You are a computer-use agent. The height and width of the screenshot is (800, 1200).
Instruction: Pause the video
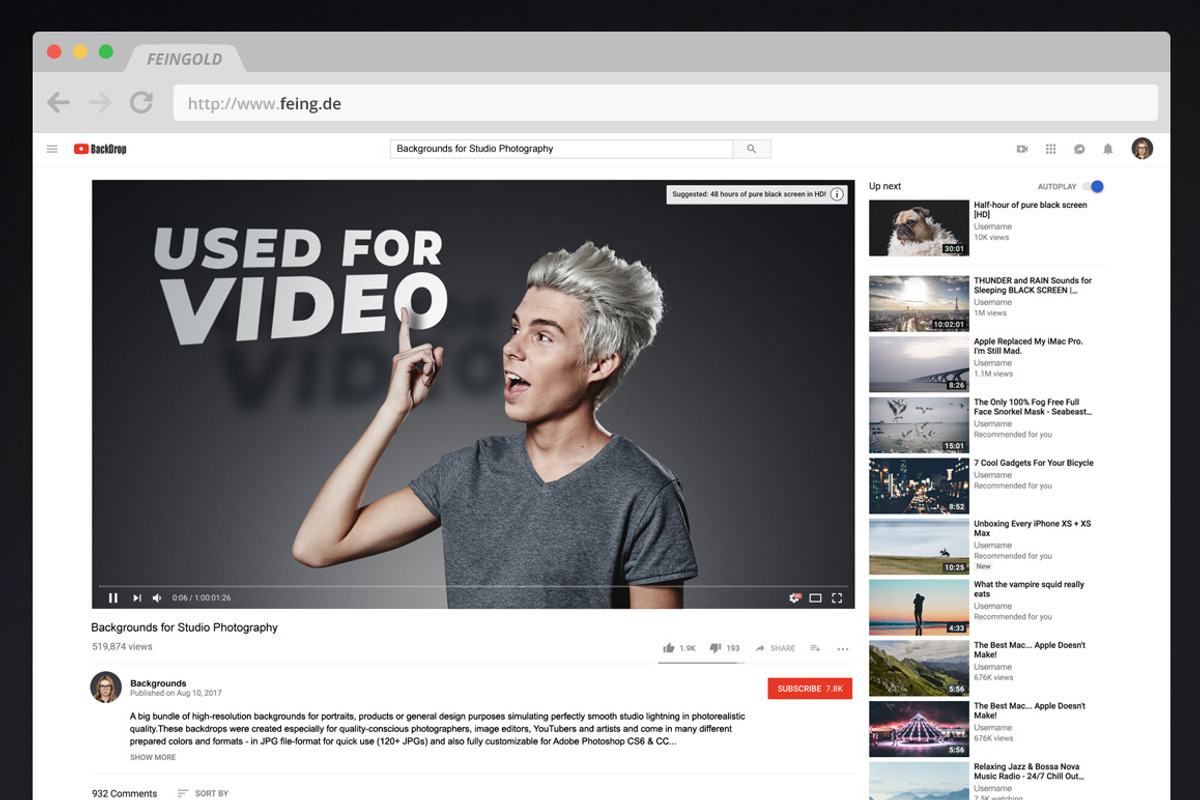coord(113,598)
